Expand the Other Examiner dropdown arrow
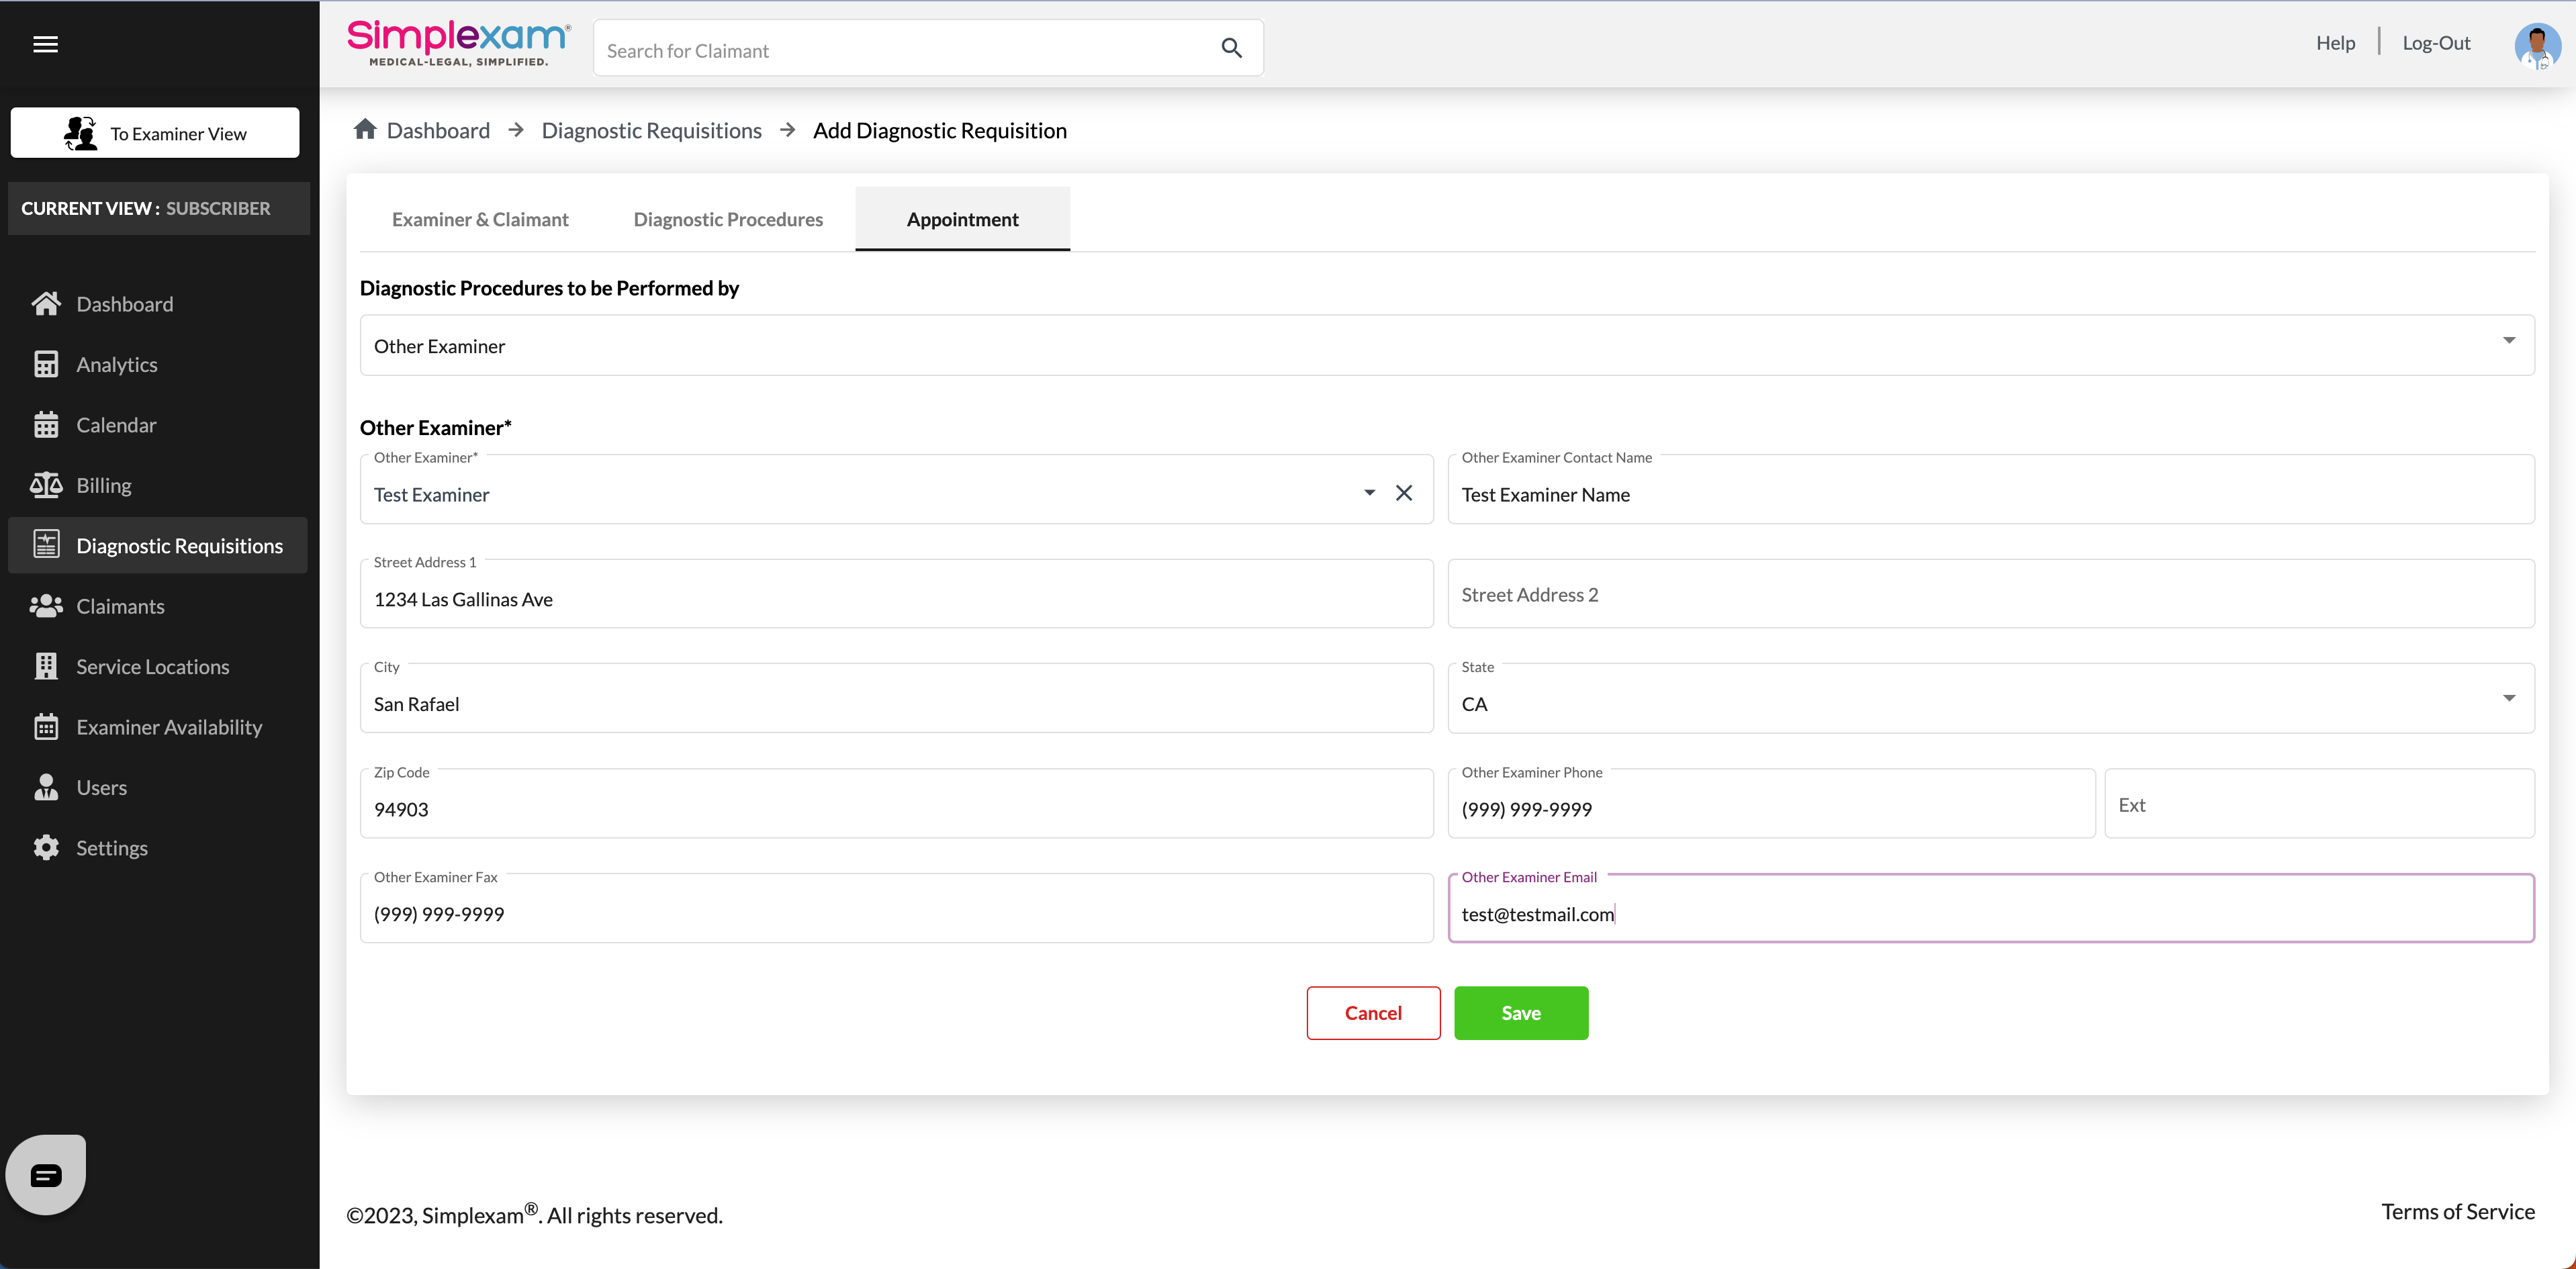This screenshot has height=1269, width=2576. tap(1369, 493)
